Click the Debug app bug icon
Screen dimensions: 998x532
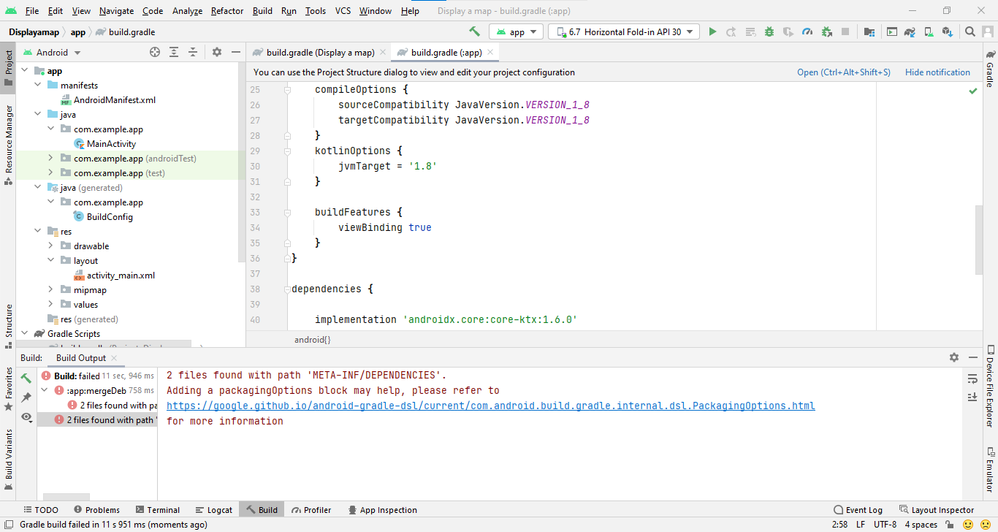(x=770, y=32)
